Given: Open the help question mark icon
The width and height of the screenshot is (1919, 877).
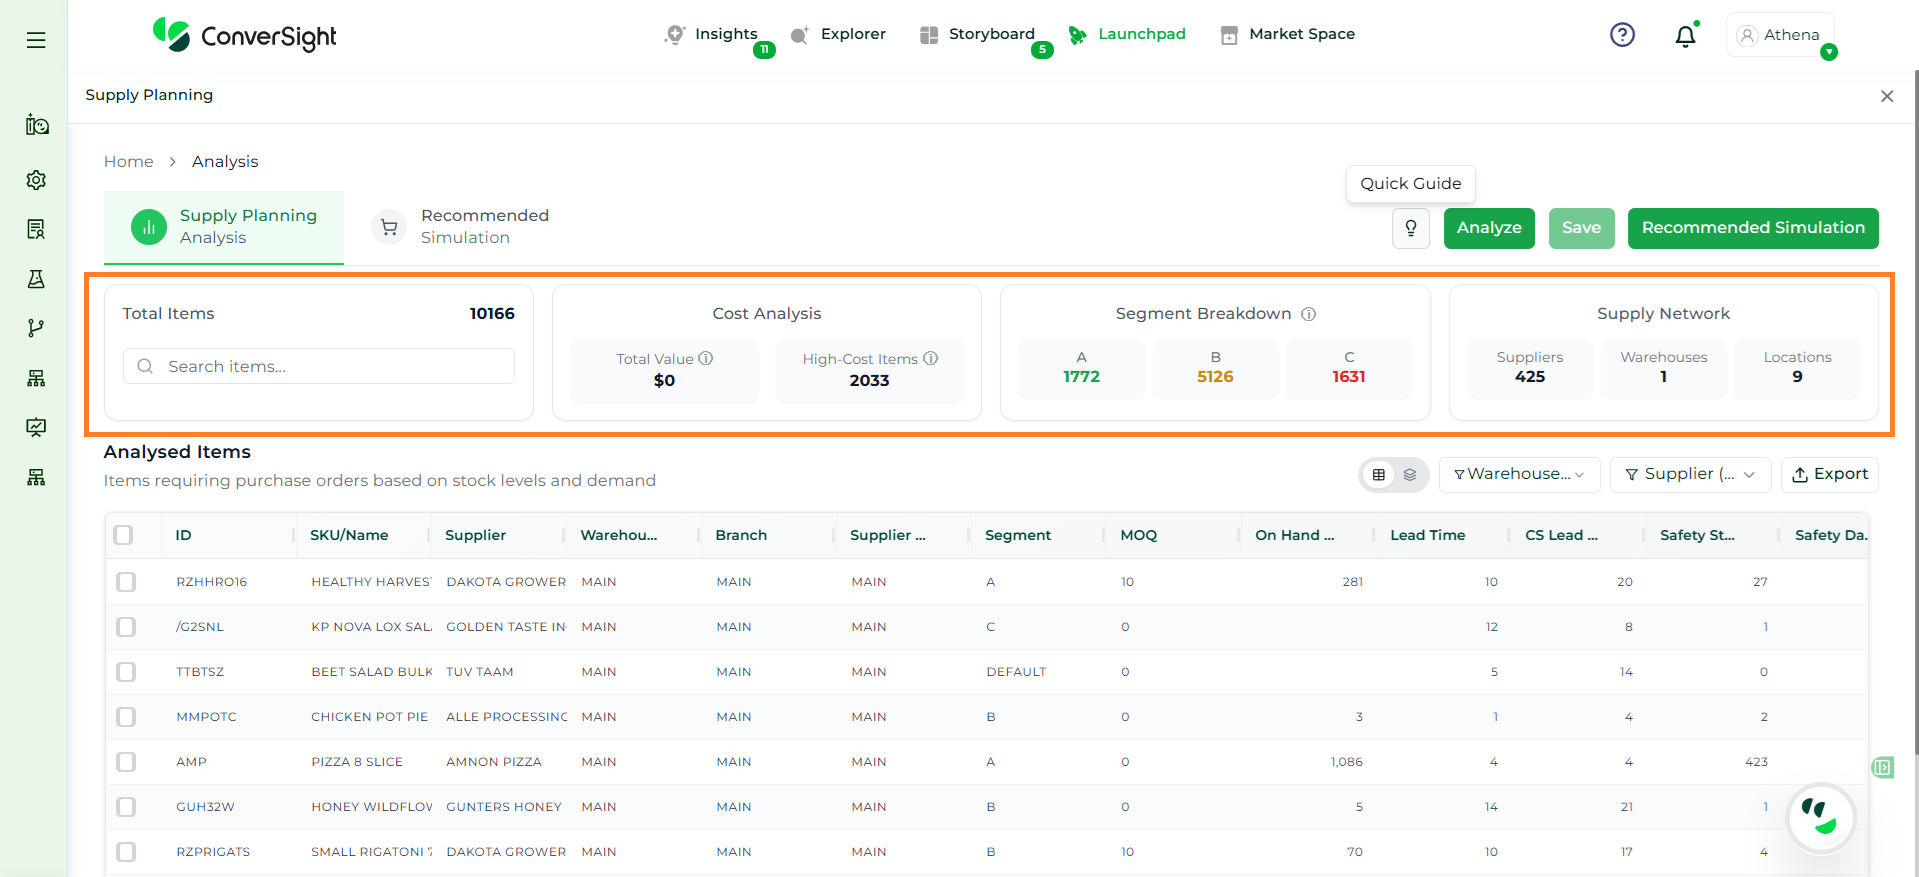Looking at the screenshot, I should click(x=1622, y=35).
